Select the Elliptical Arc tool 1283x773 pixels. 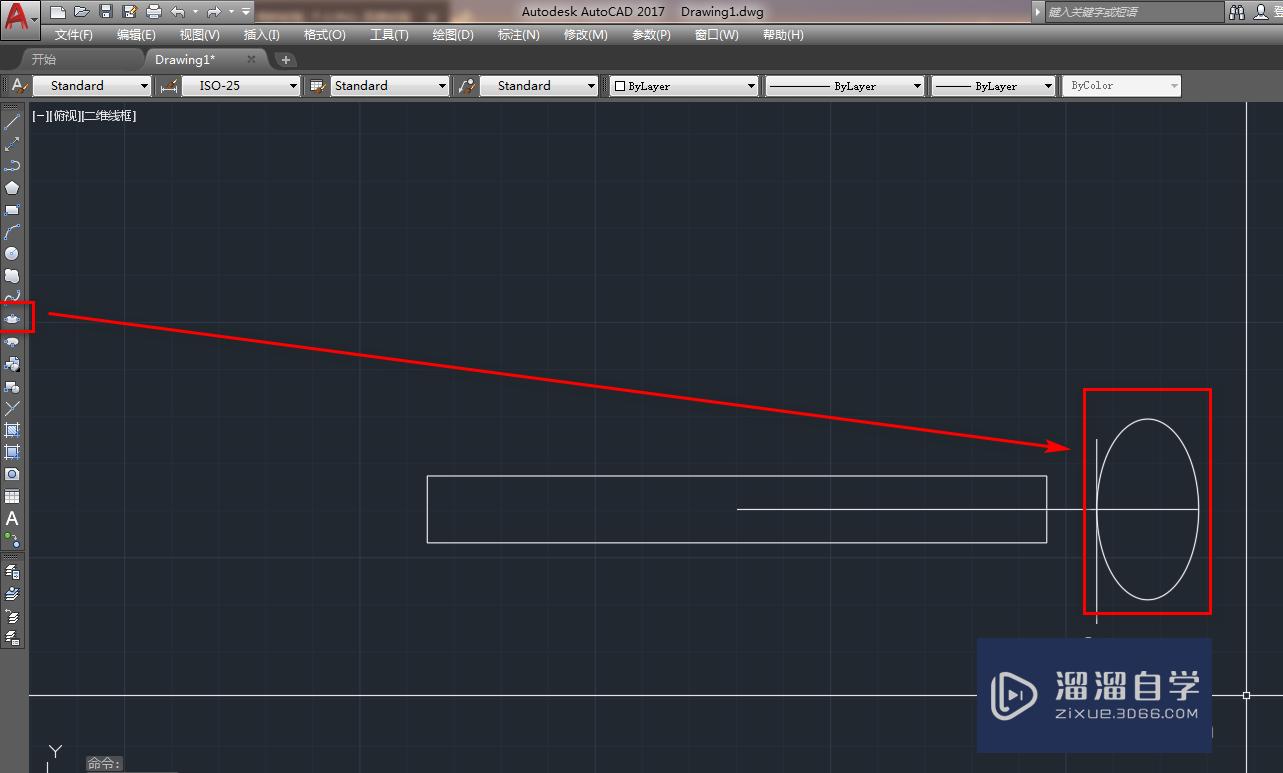tap(12, 342)
